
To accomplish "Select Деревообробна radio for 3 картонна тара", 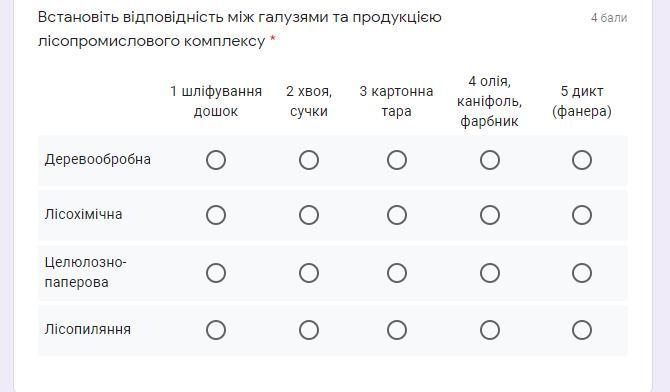I will 397,160.
